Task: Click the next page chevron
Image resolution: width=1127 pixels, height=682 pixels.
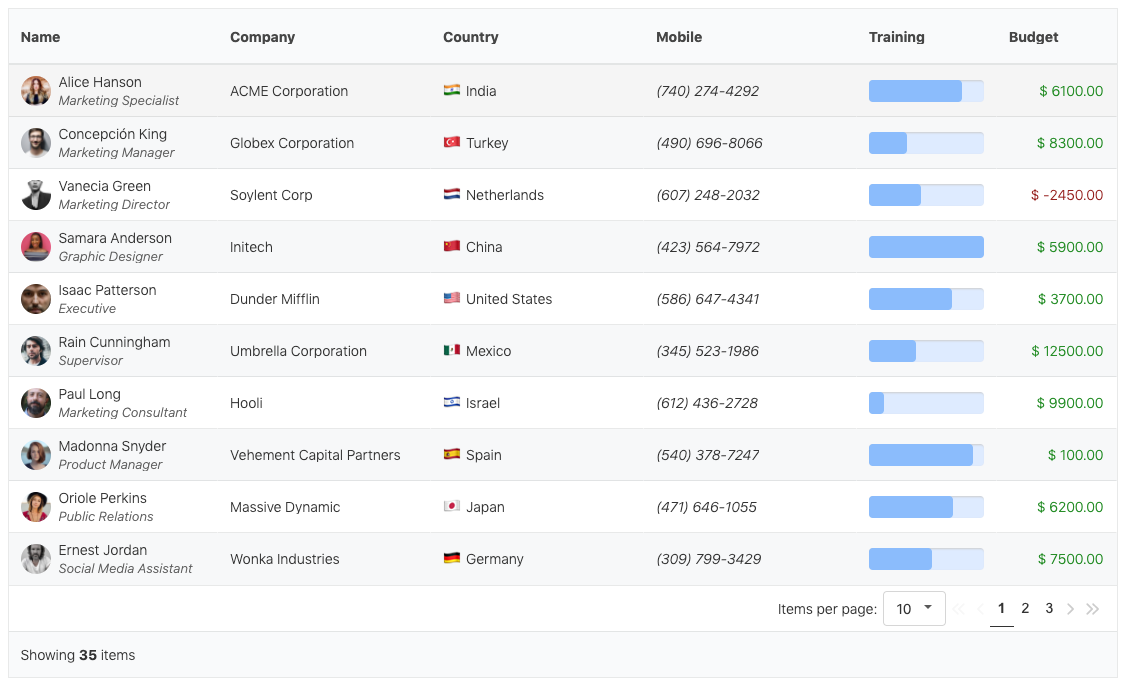Action: pos(1070,607)
